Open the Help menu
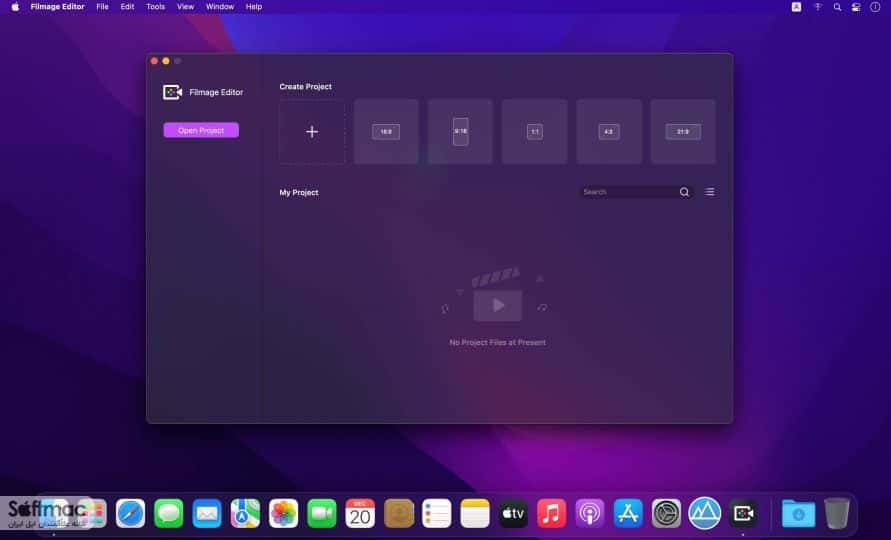The image size is (891, 540). point(254,7)
